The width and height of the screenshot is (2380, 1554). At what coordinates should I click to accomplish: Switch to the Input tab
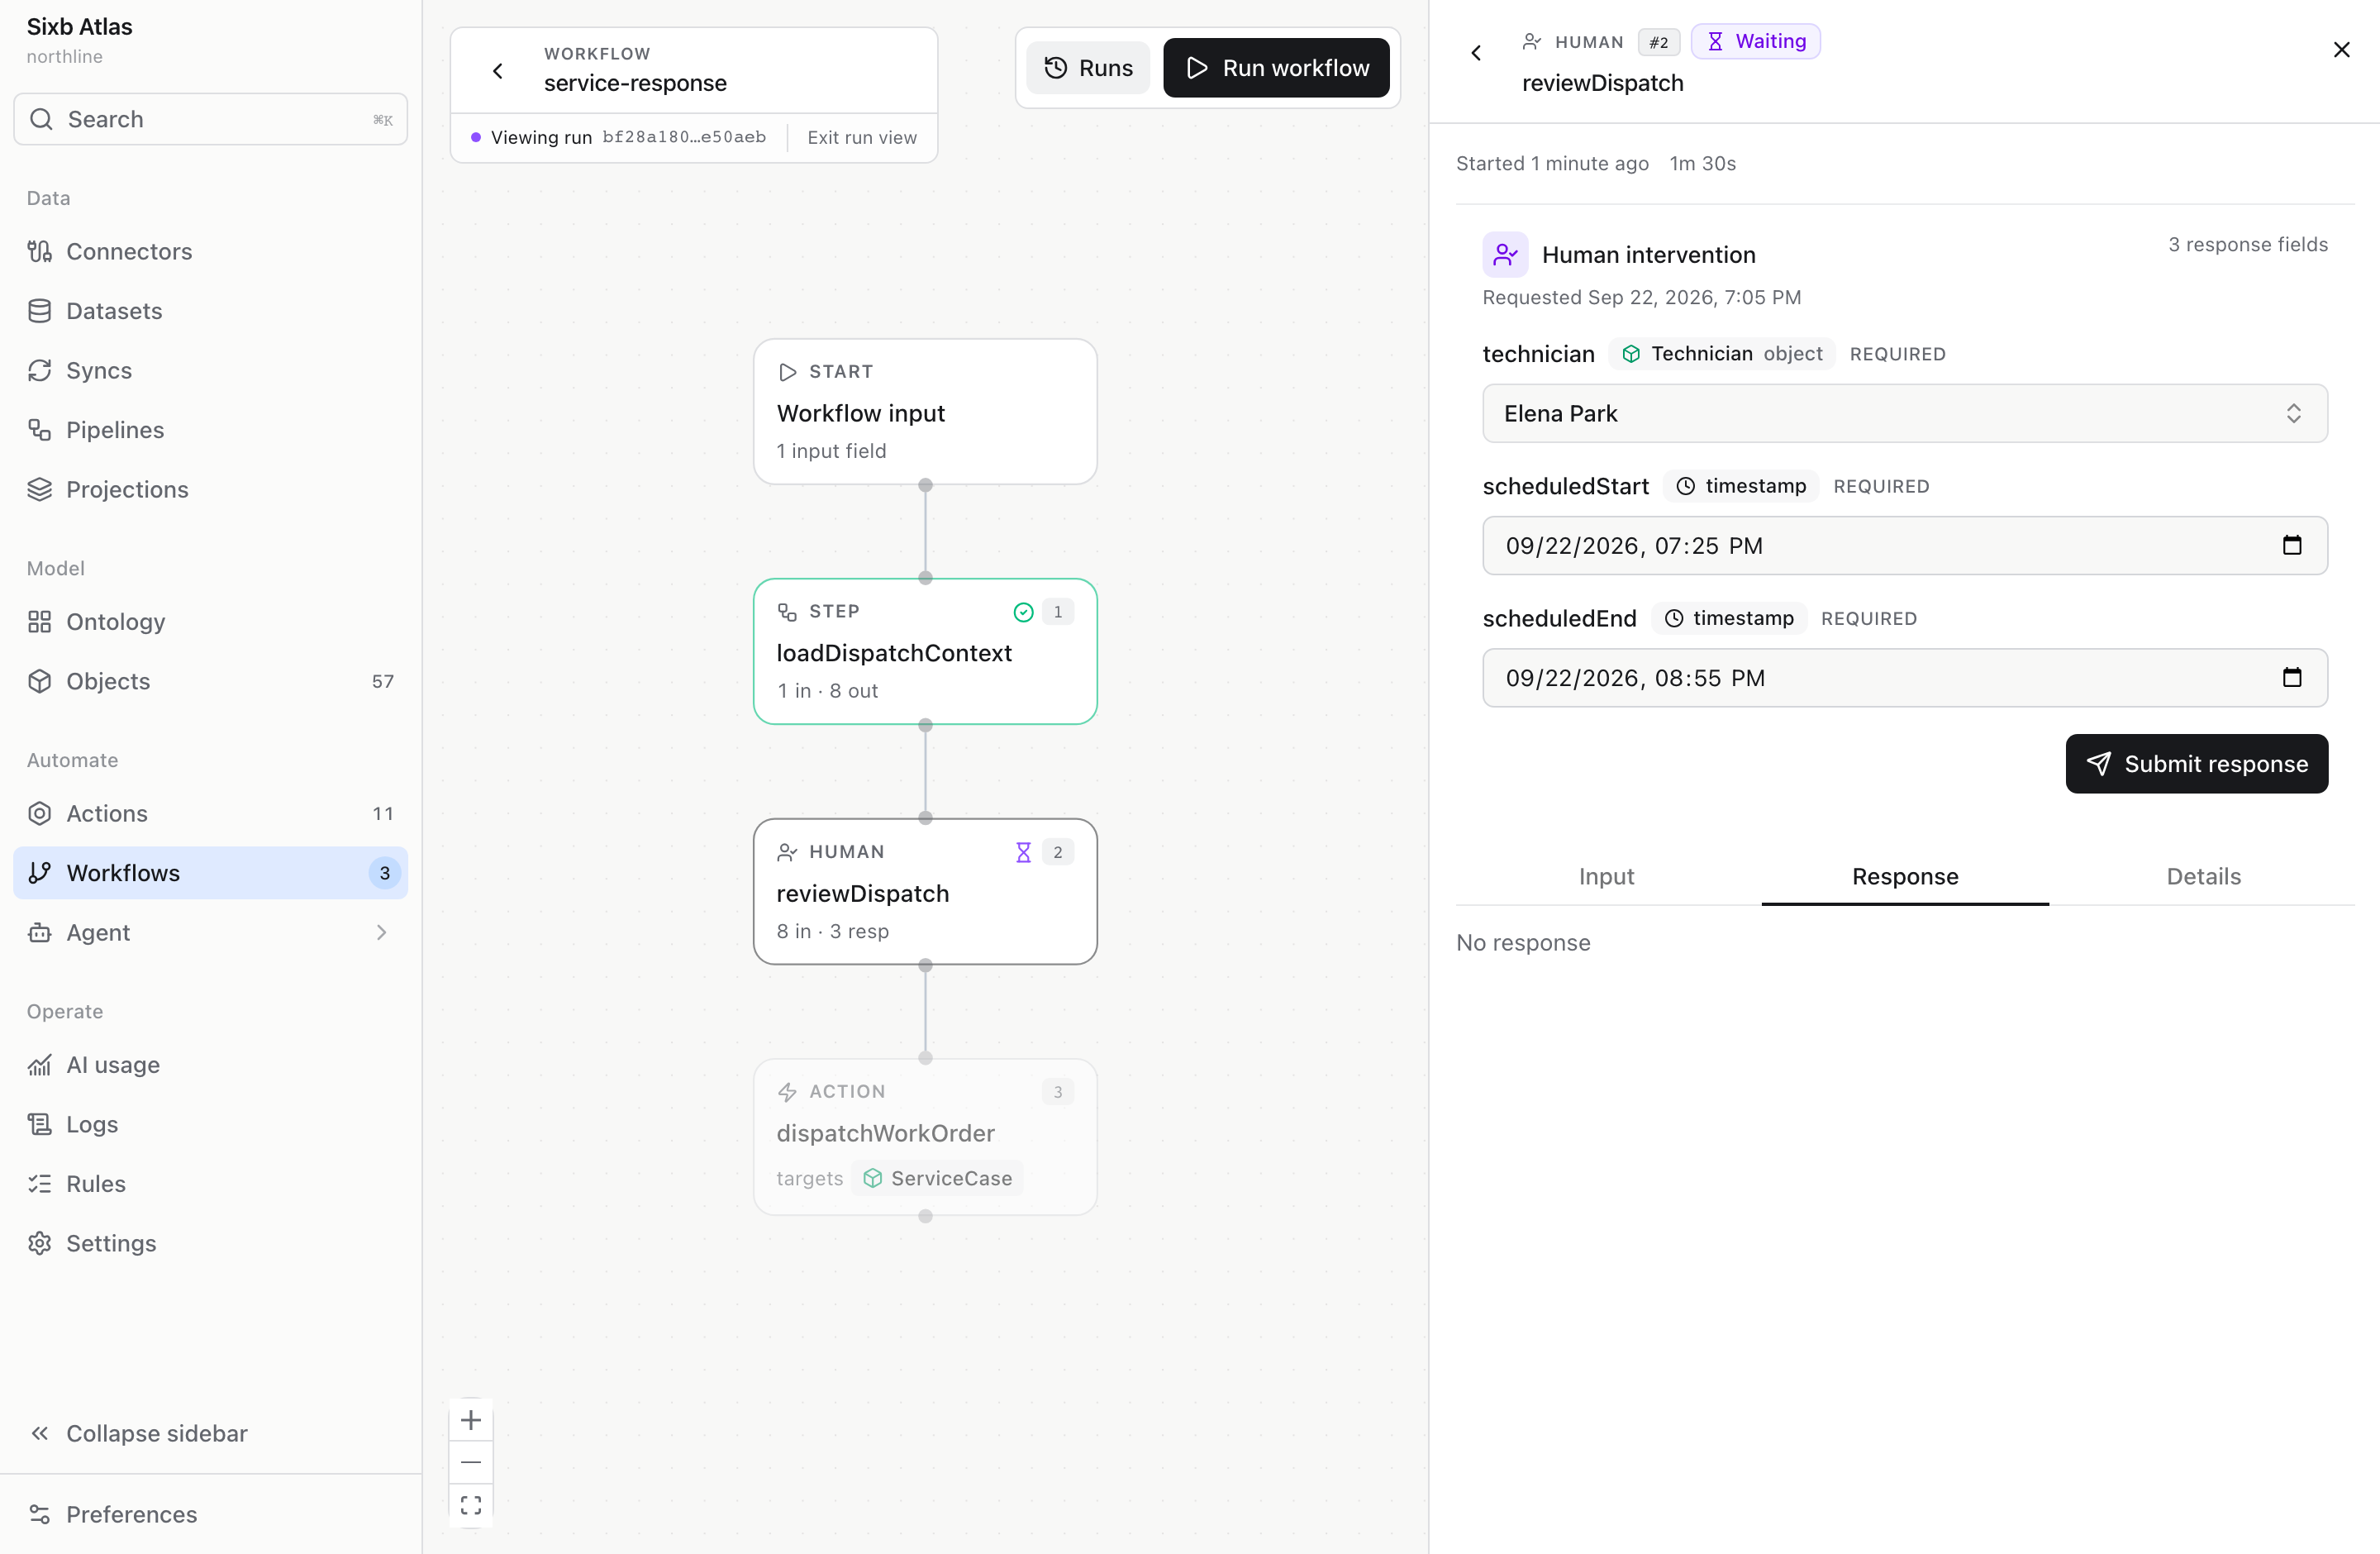pos(1606,876)
